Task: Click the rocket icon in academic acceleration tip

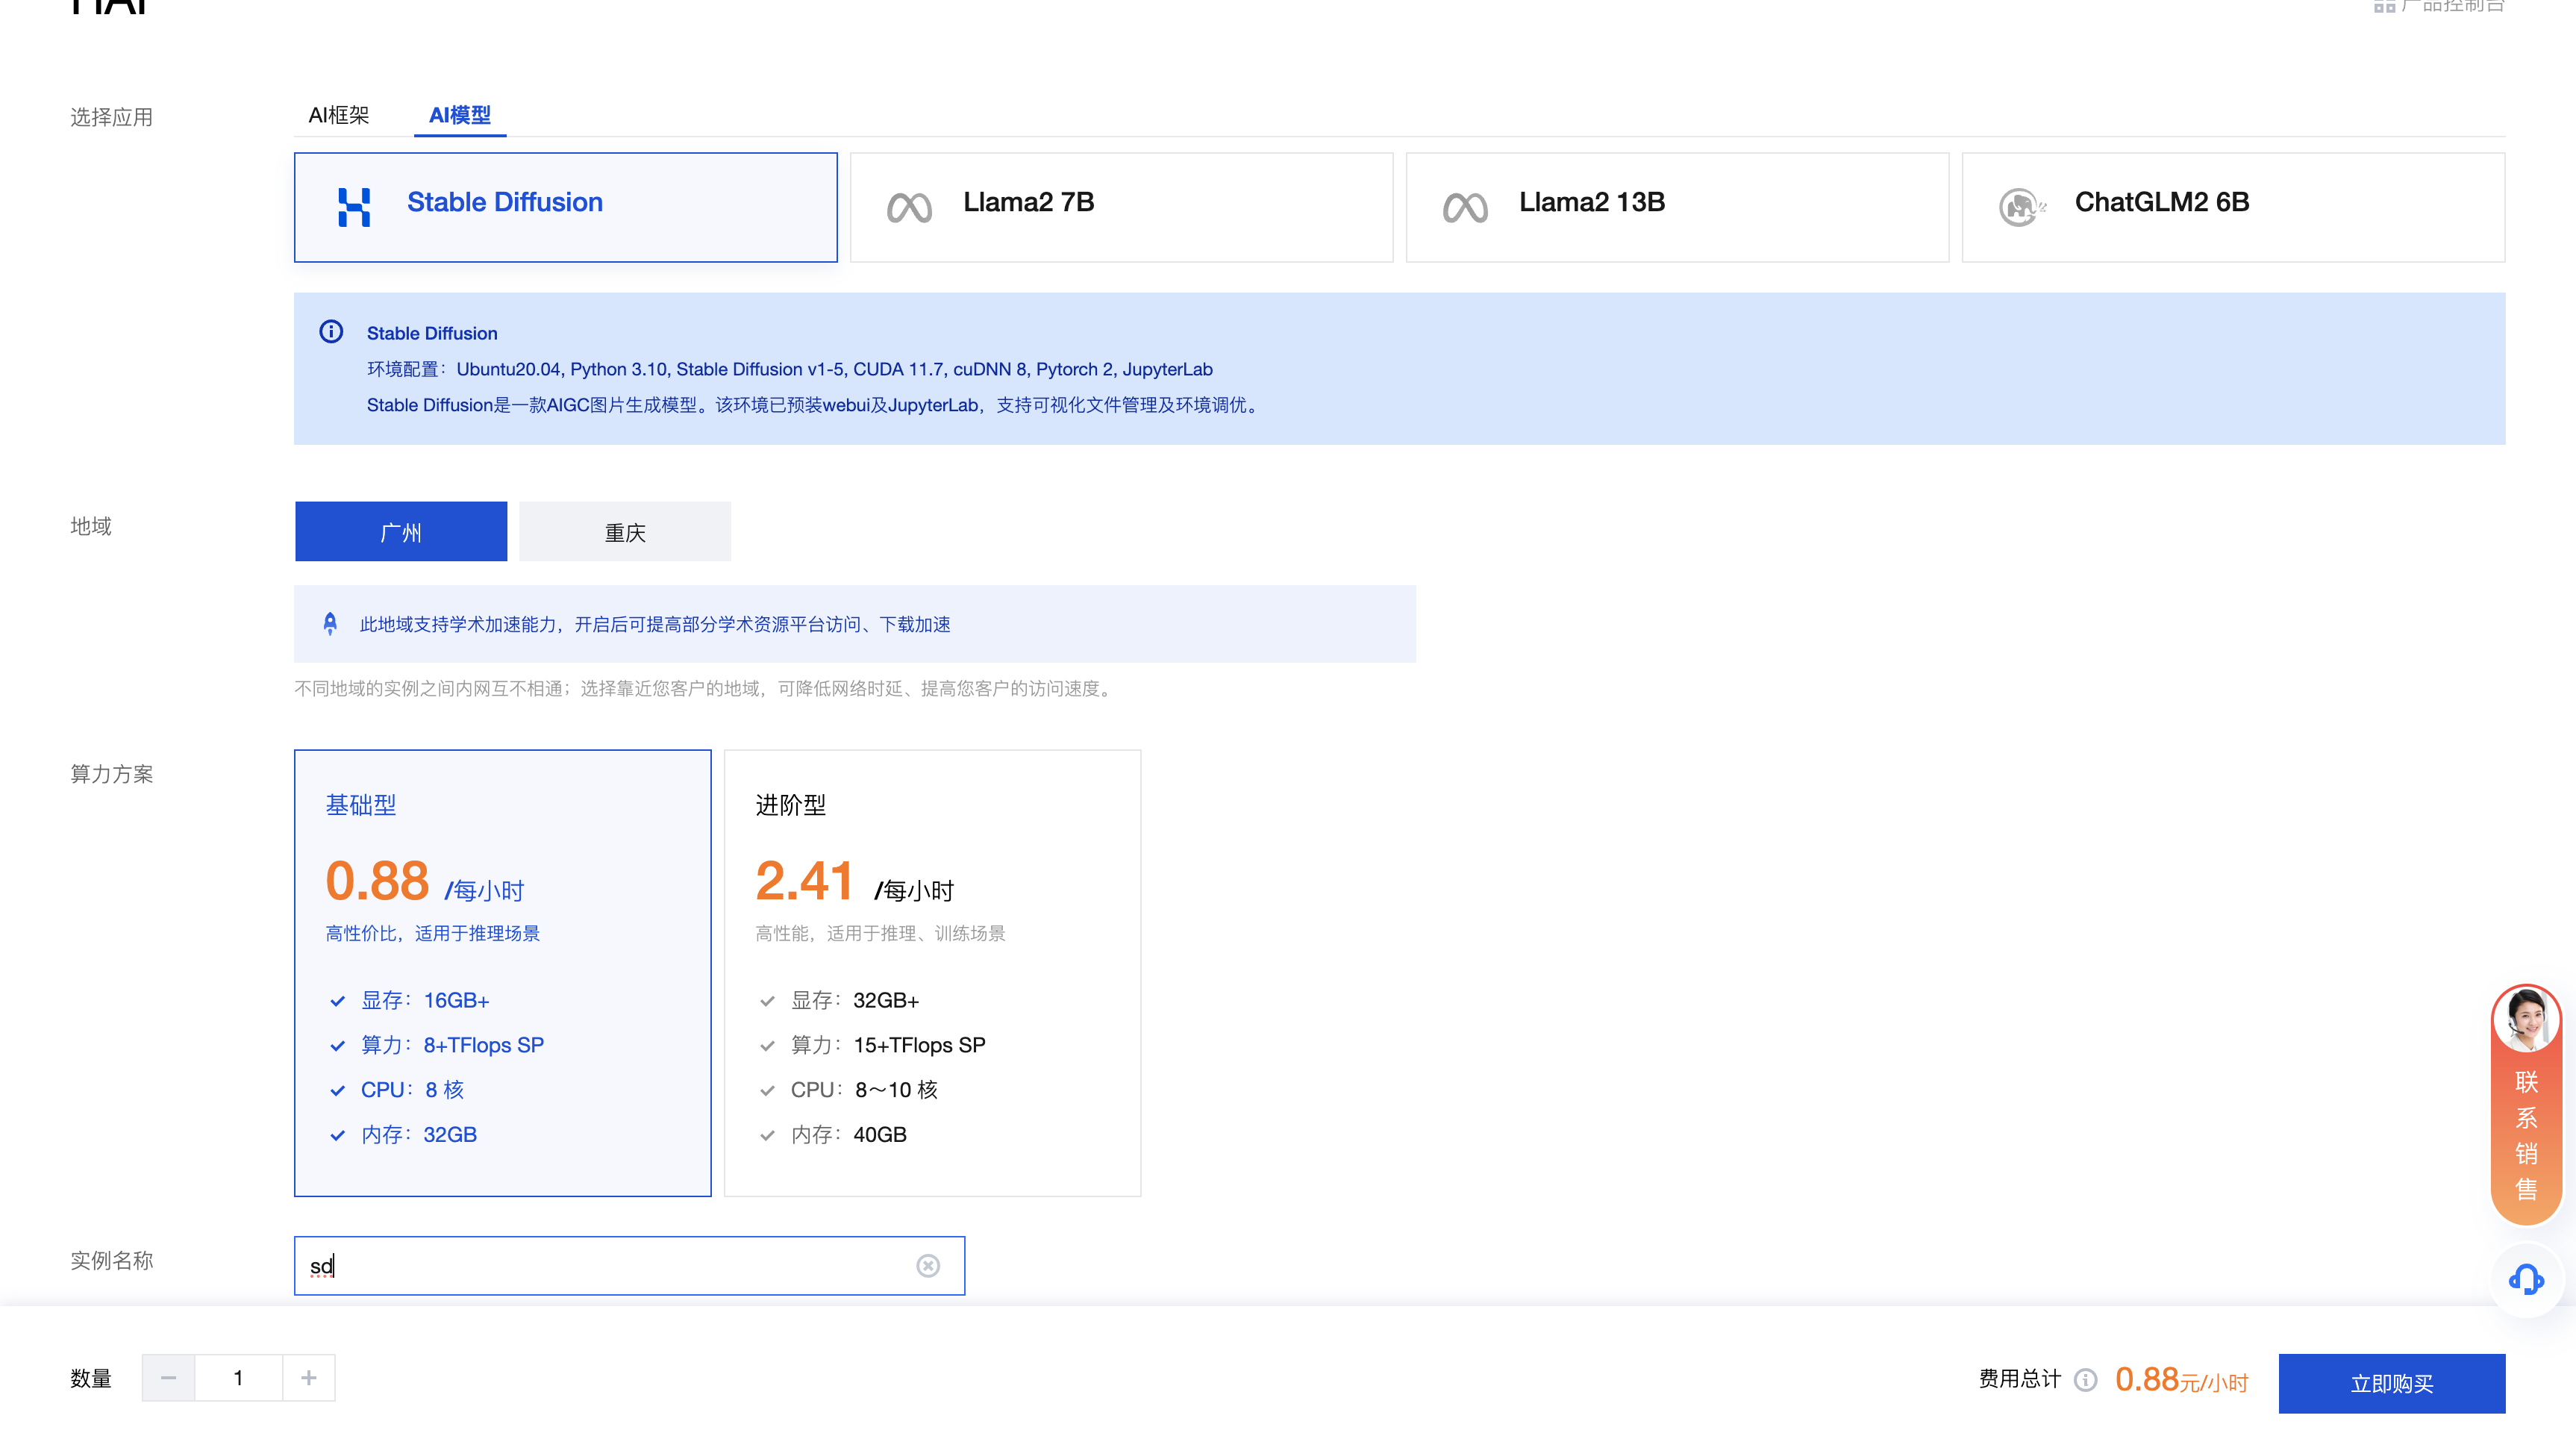Action: pyautogui.click(x=330, y=624)
